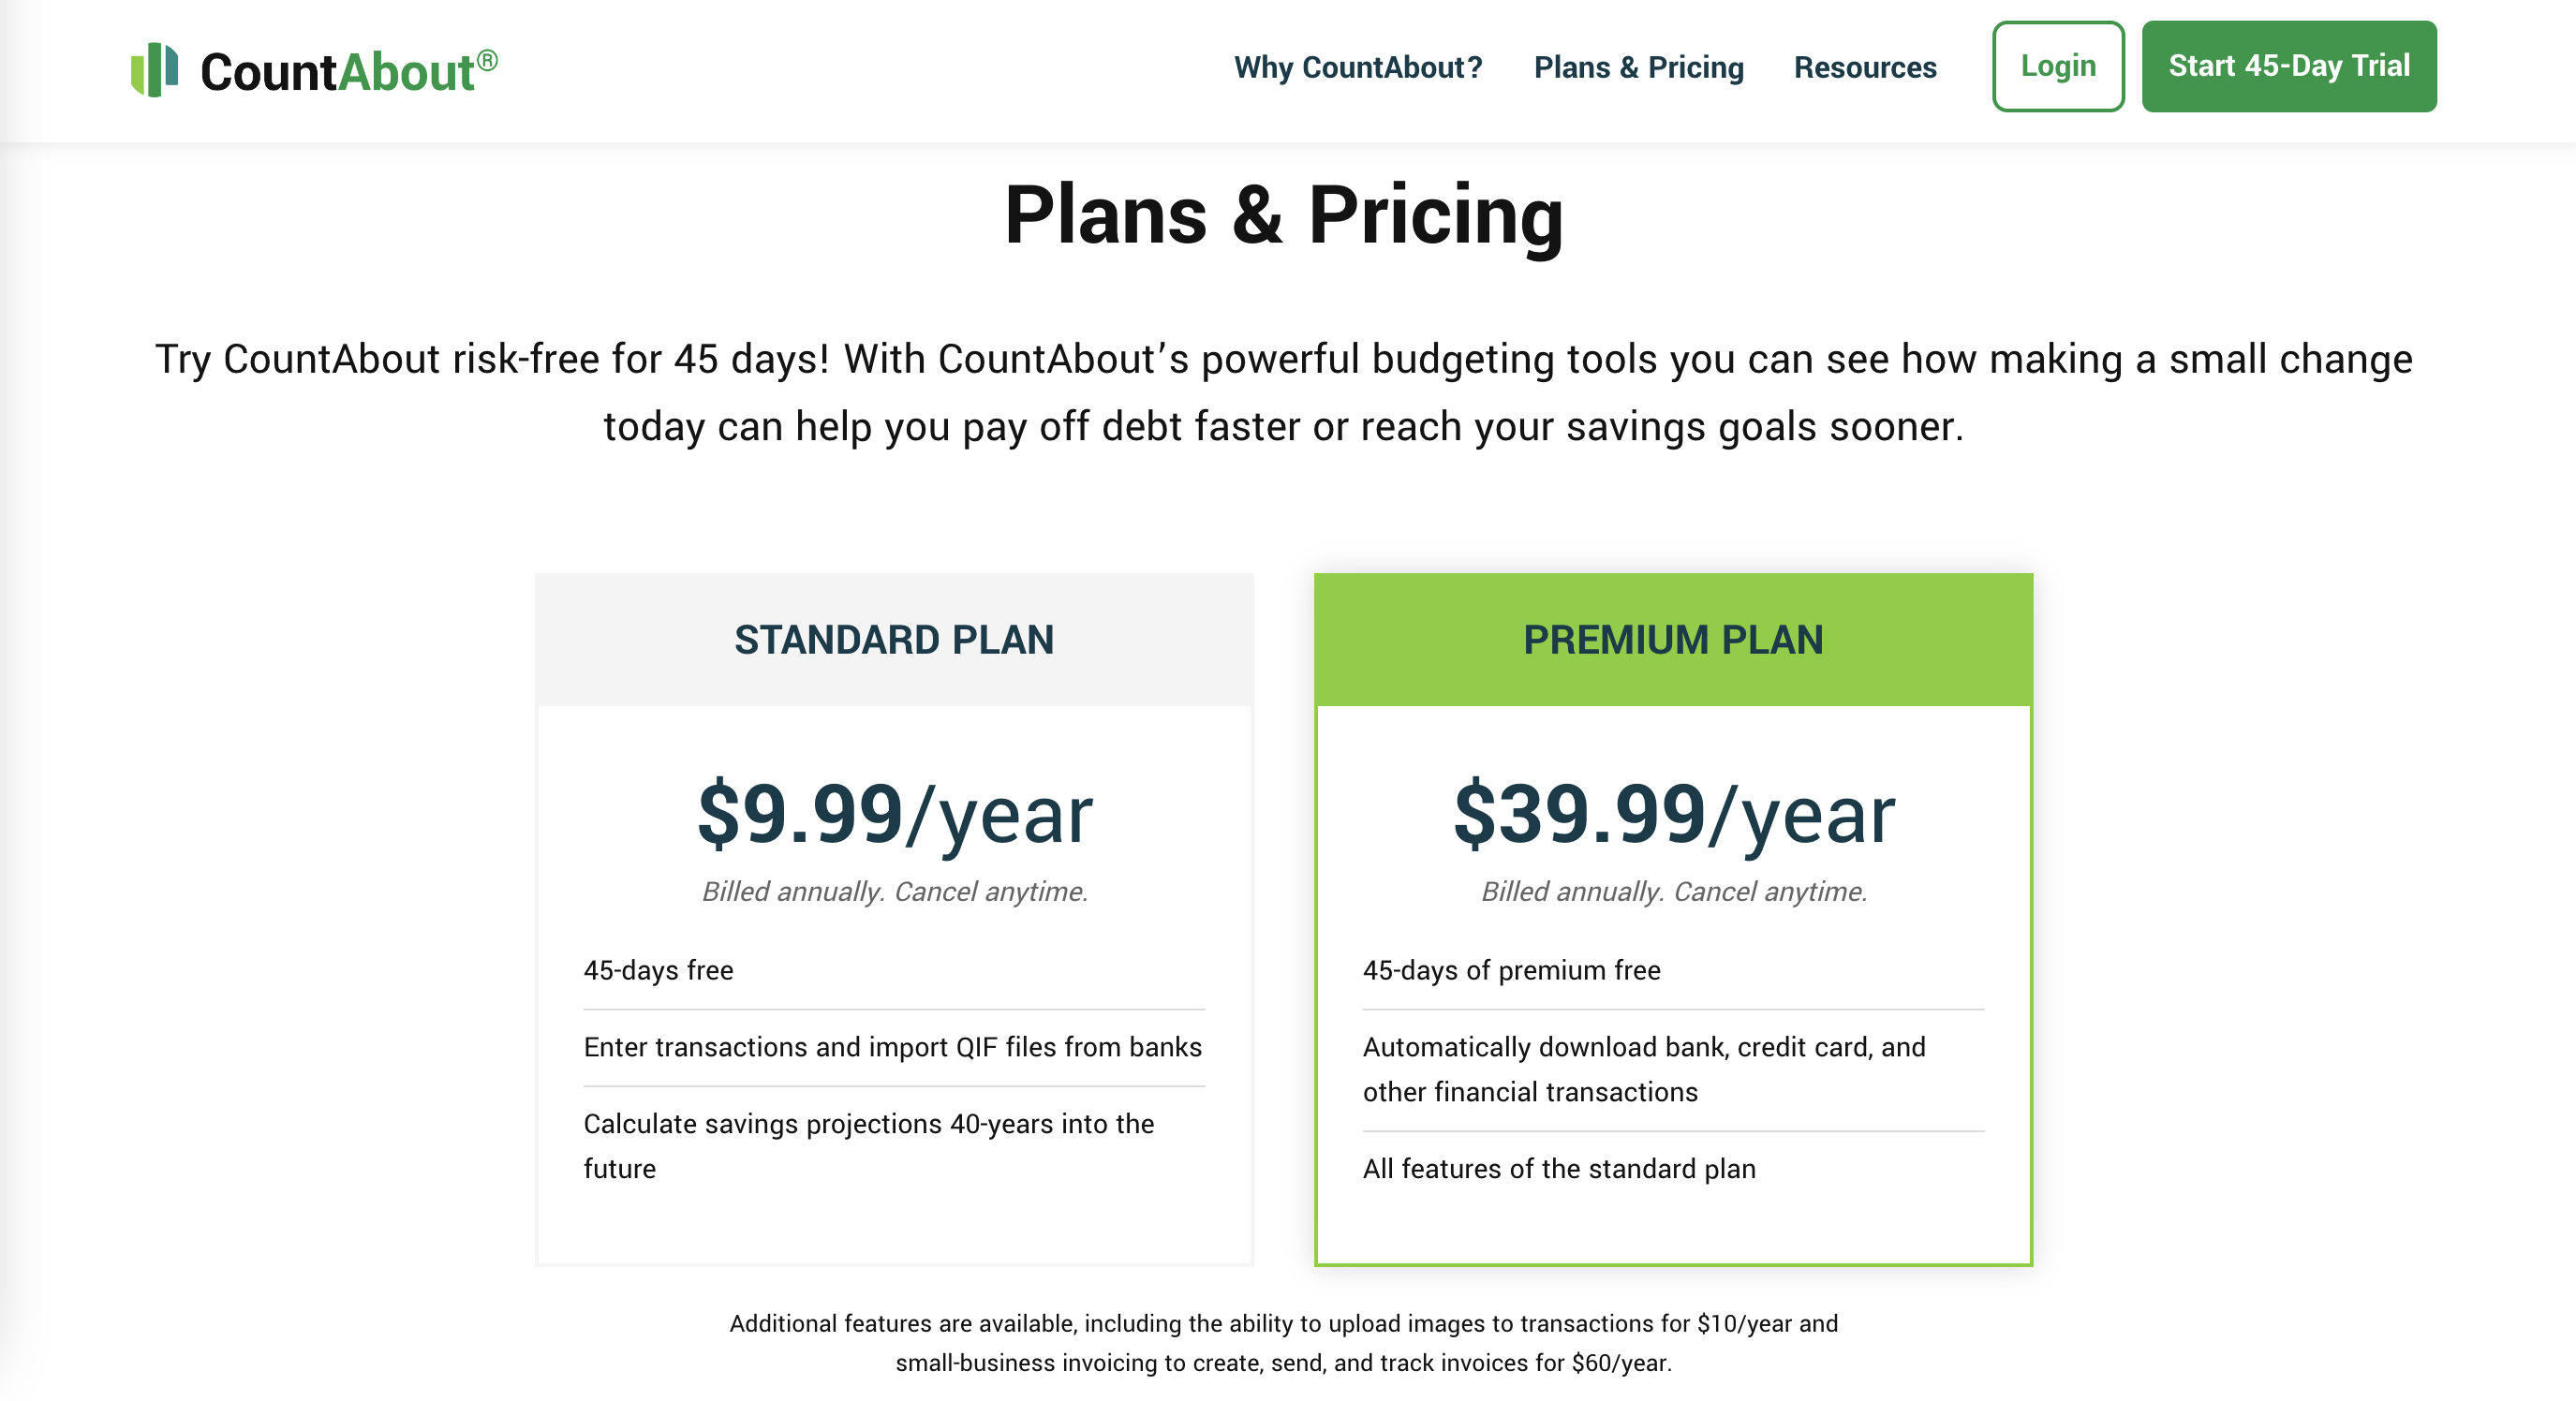Image resolution: width=2576 pixels, height=1401 pixels.
Task: Click billing note under the $39.99 price
Action: tap(1673, 891)
